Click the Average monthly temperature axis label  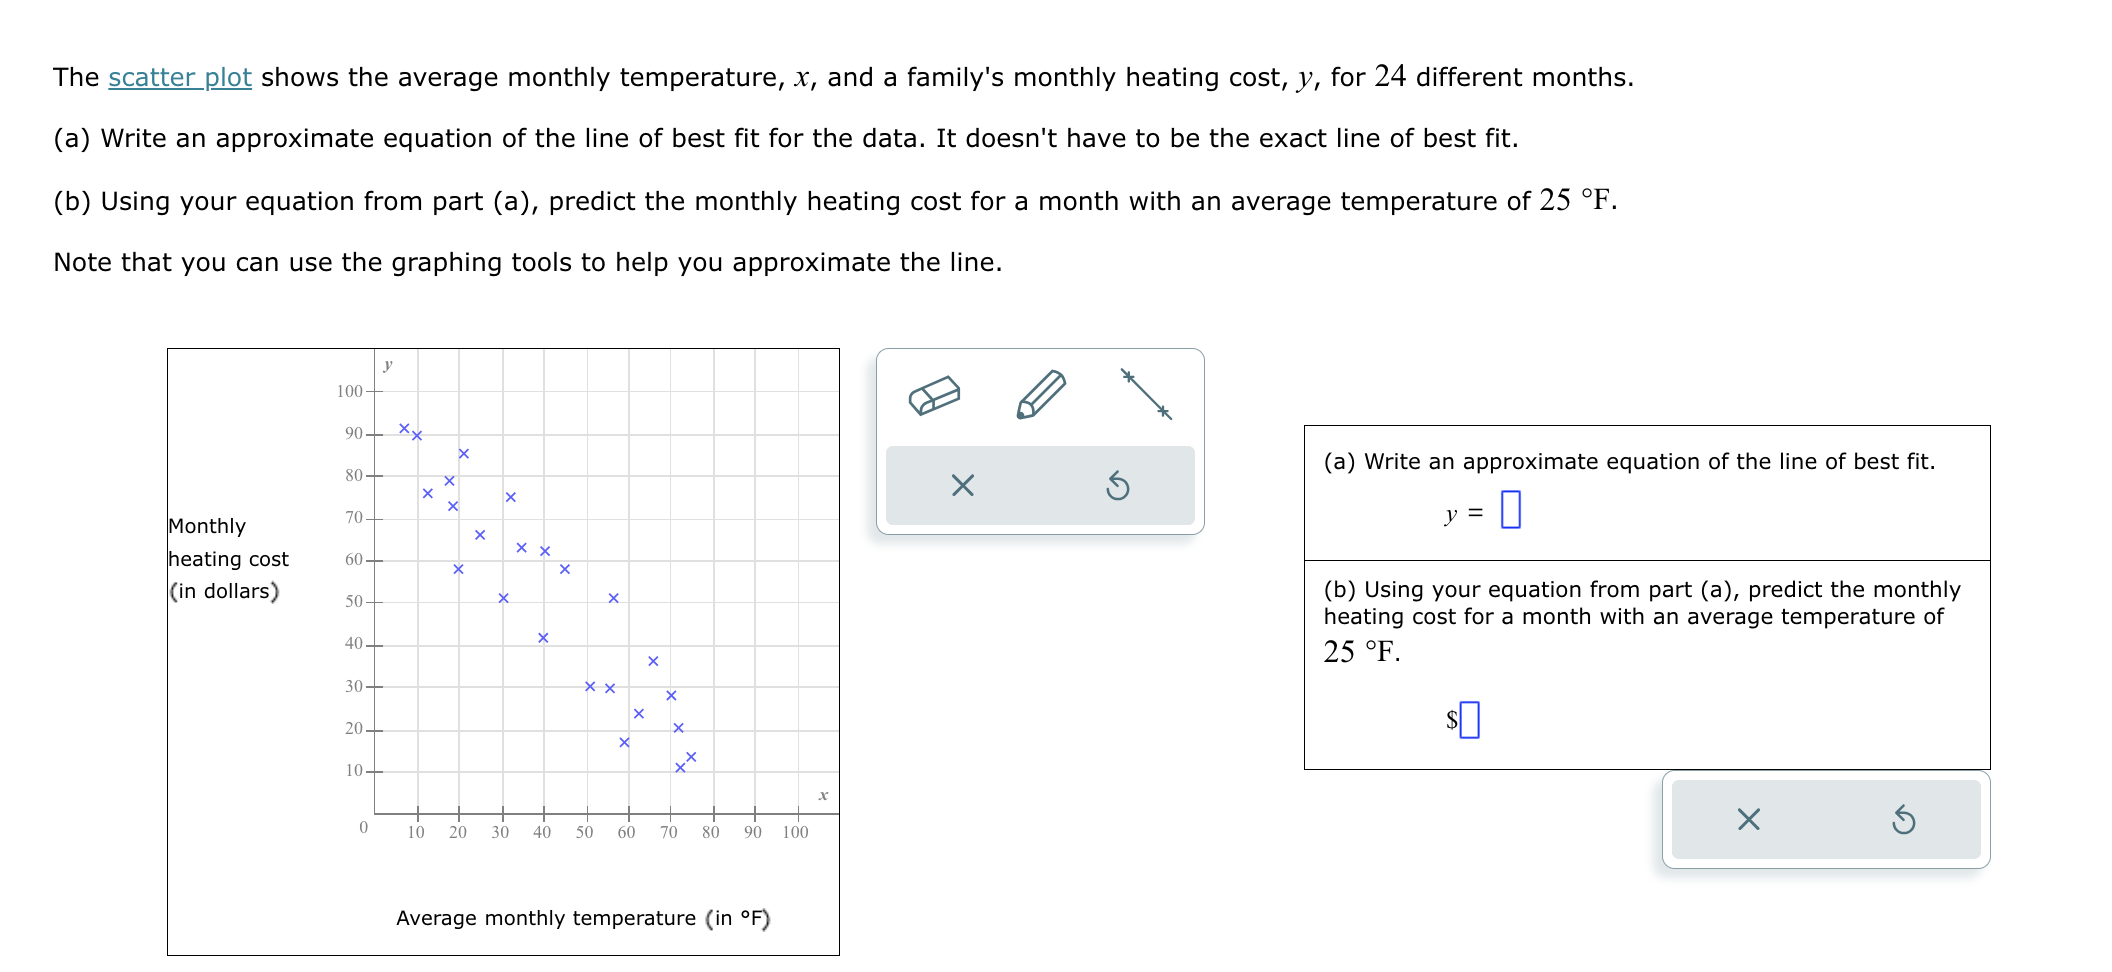pyautogui.click(x=581, y=917)
